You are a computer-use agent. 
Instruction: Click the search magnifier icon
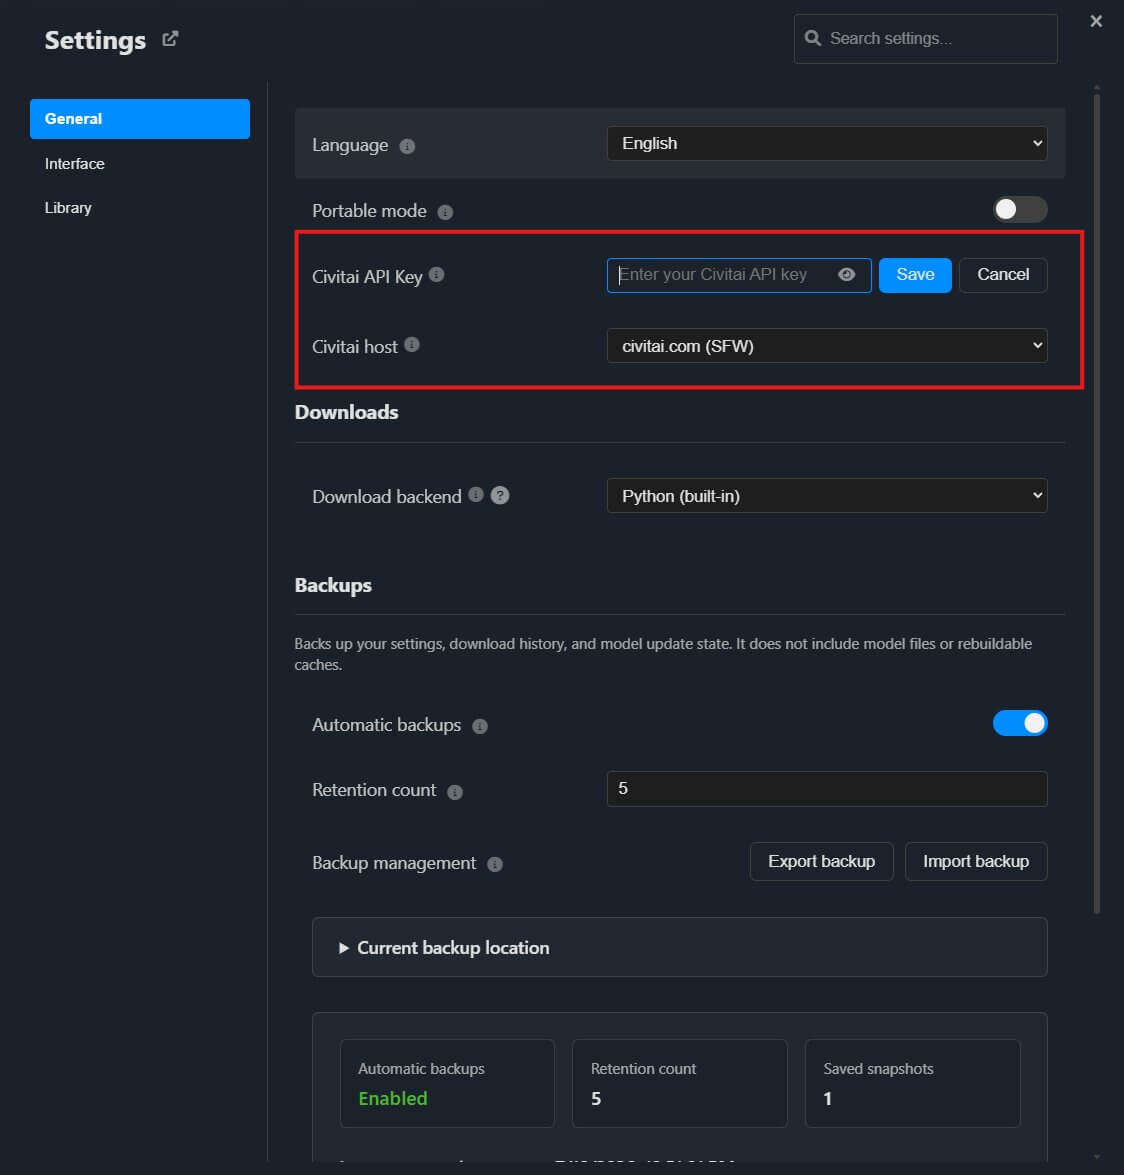(812, 37)
